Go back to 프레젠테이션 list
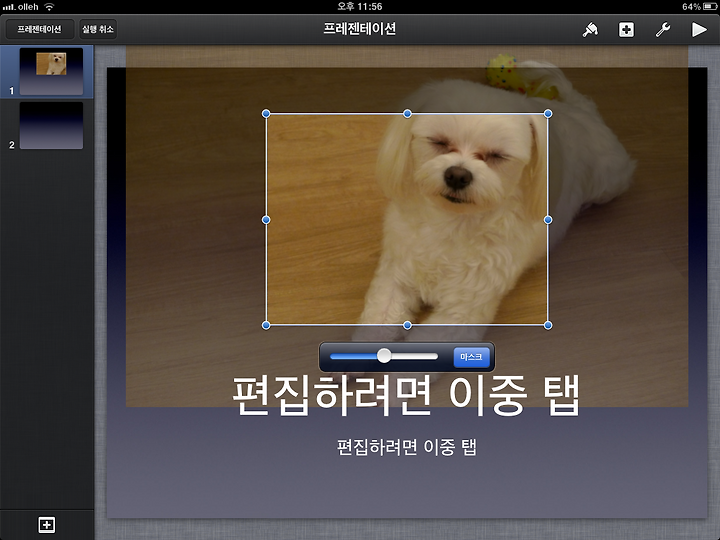 click(x=39, y=29)
